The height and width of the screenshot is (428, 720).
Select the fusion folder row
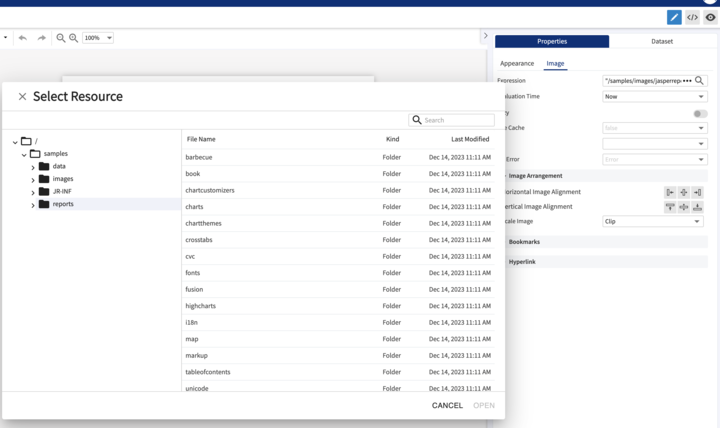click(339, 289)
